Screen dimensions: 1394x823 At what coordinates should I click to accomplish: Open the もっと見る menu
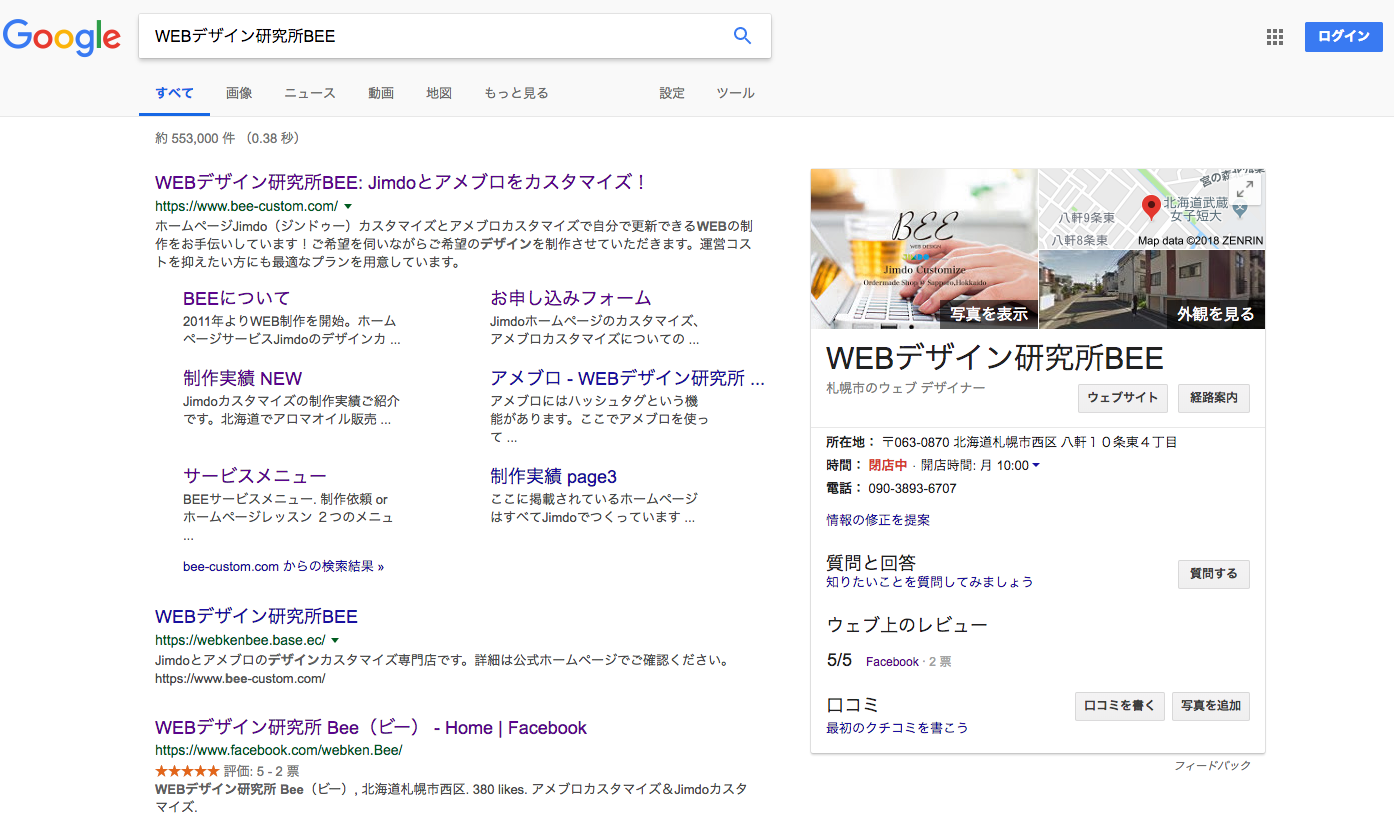tap(516, 93)
